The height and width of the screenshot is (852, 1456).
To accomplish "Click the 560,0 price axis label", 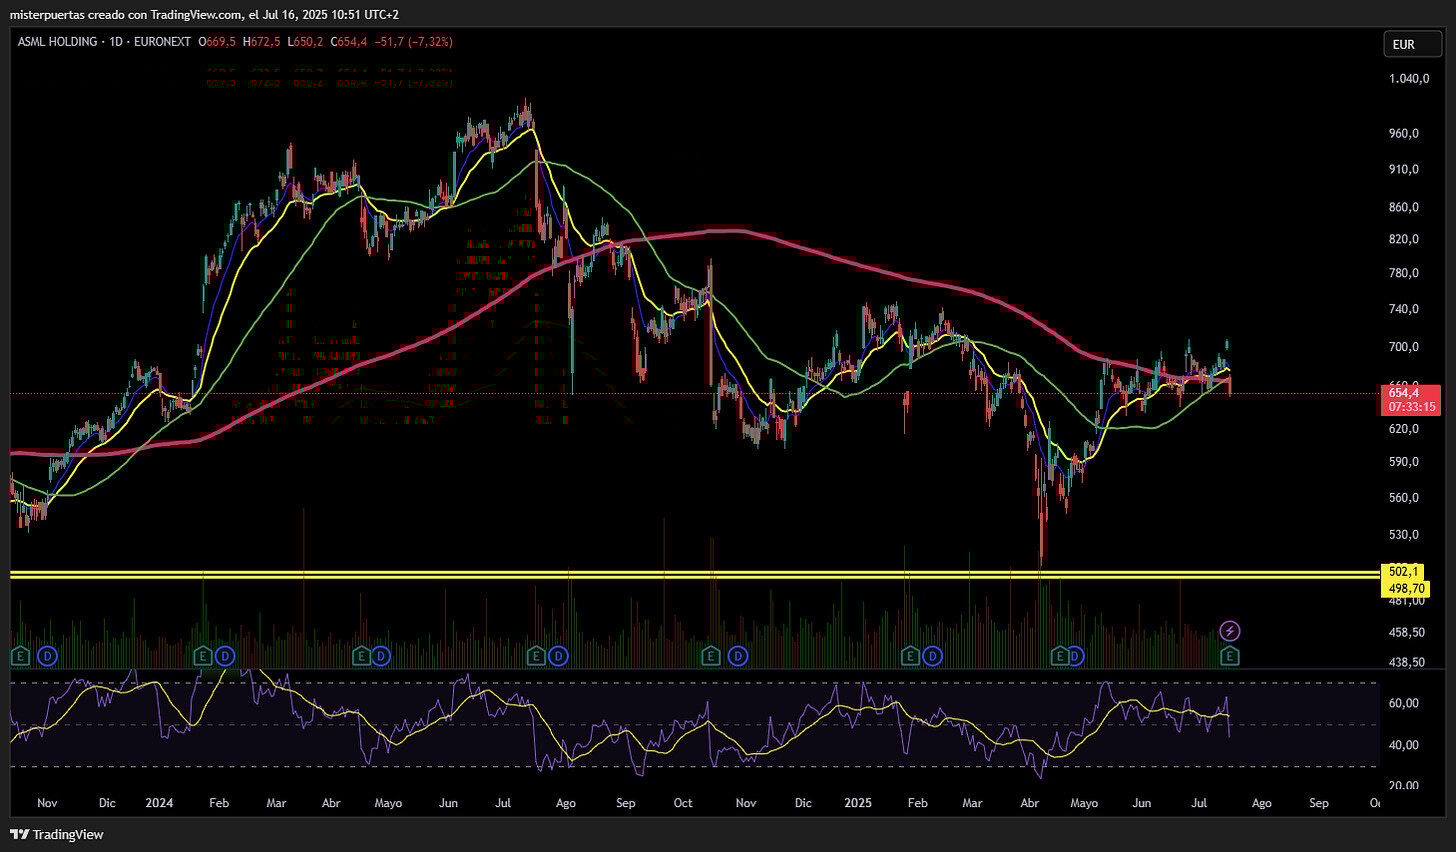I will pos(1405,498).
